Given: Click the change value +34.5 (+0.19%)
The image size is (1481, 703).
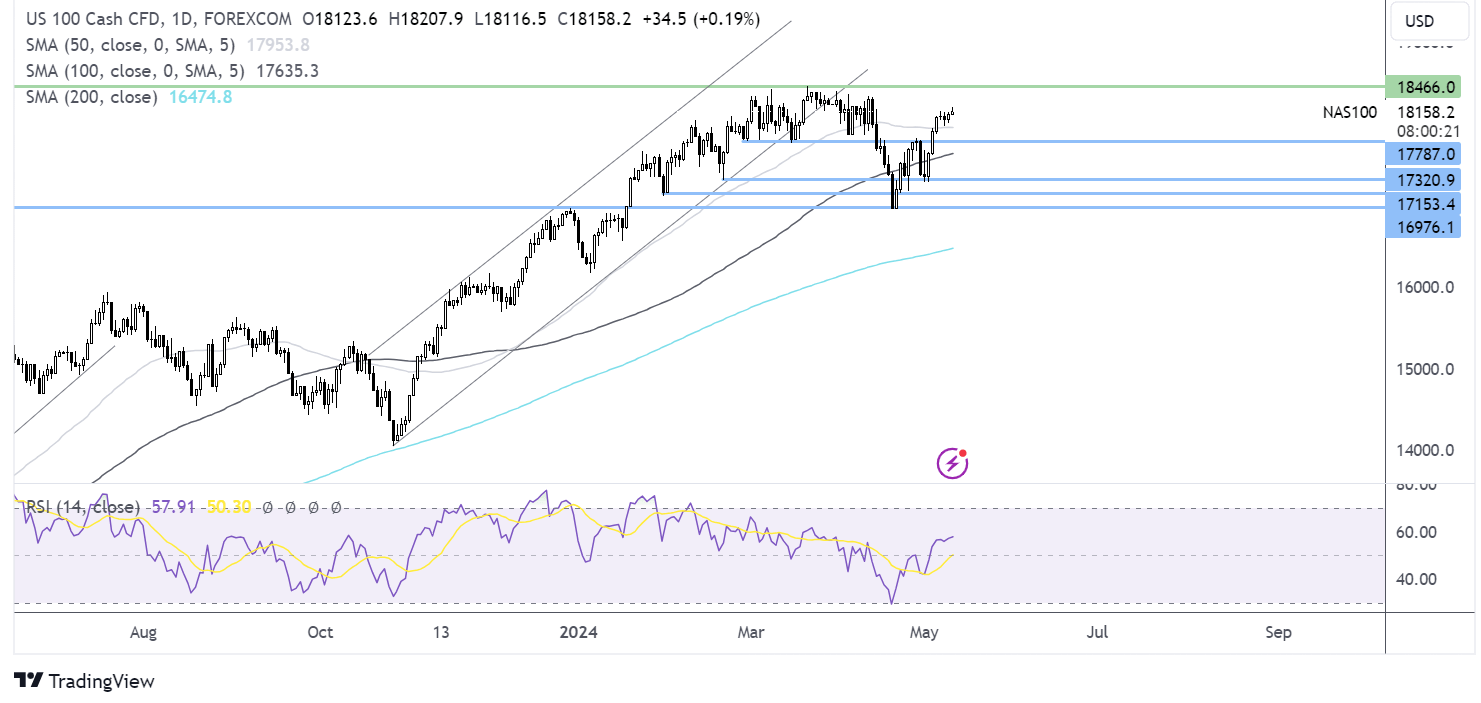Looking at the screenshot, I should click(x=699, y=19).
